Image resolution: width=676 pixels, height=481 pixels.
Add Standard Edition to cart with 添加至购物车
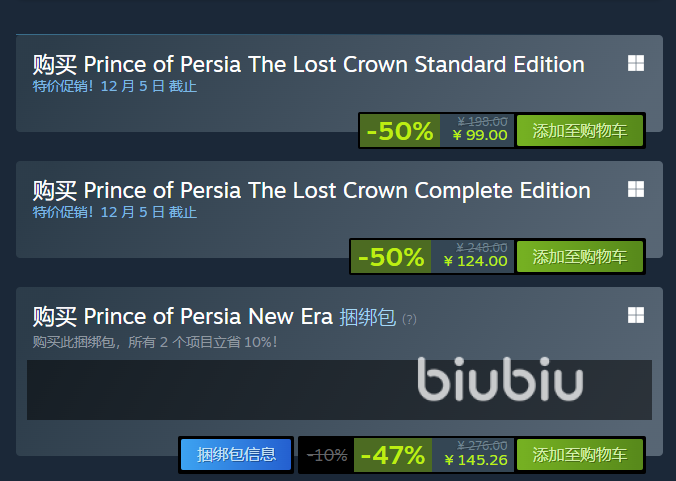tap(580, 131)
